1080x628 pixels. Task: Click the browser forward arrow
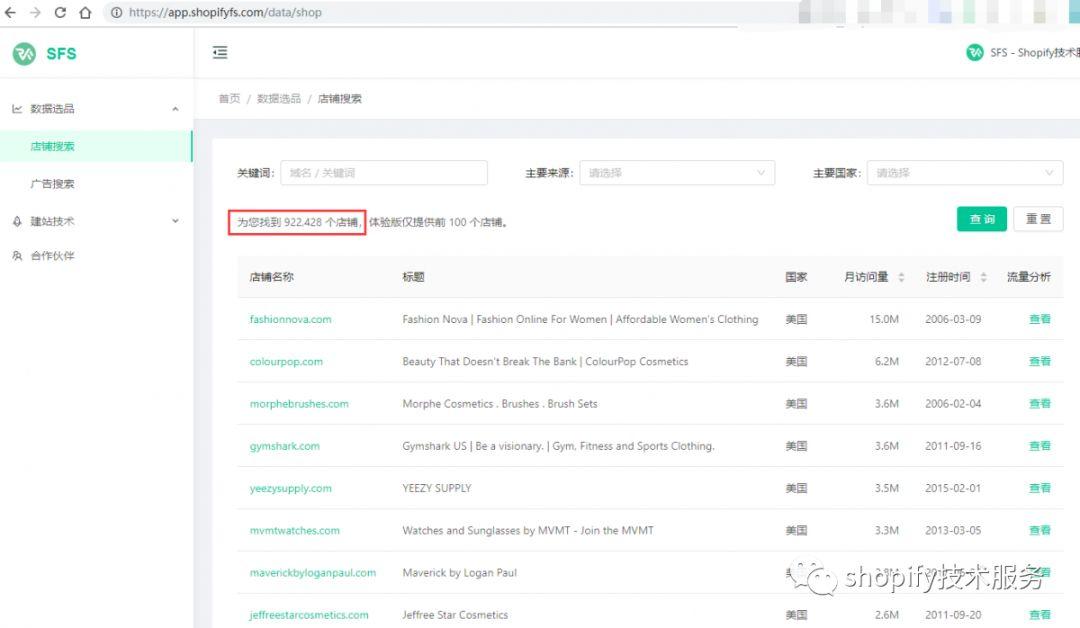point(35,12)
